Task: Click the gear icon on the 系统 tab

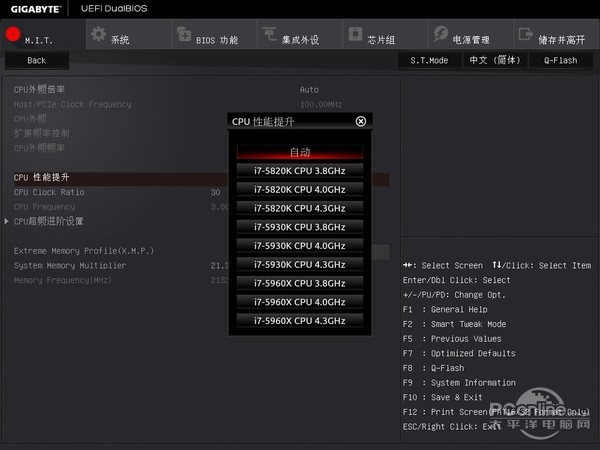Action: pos(99,34)
